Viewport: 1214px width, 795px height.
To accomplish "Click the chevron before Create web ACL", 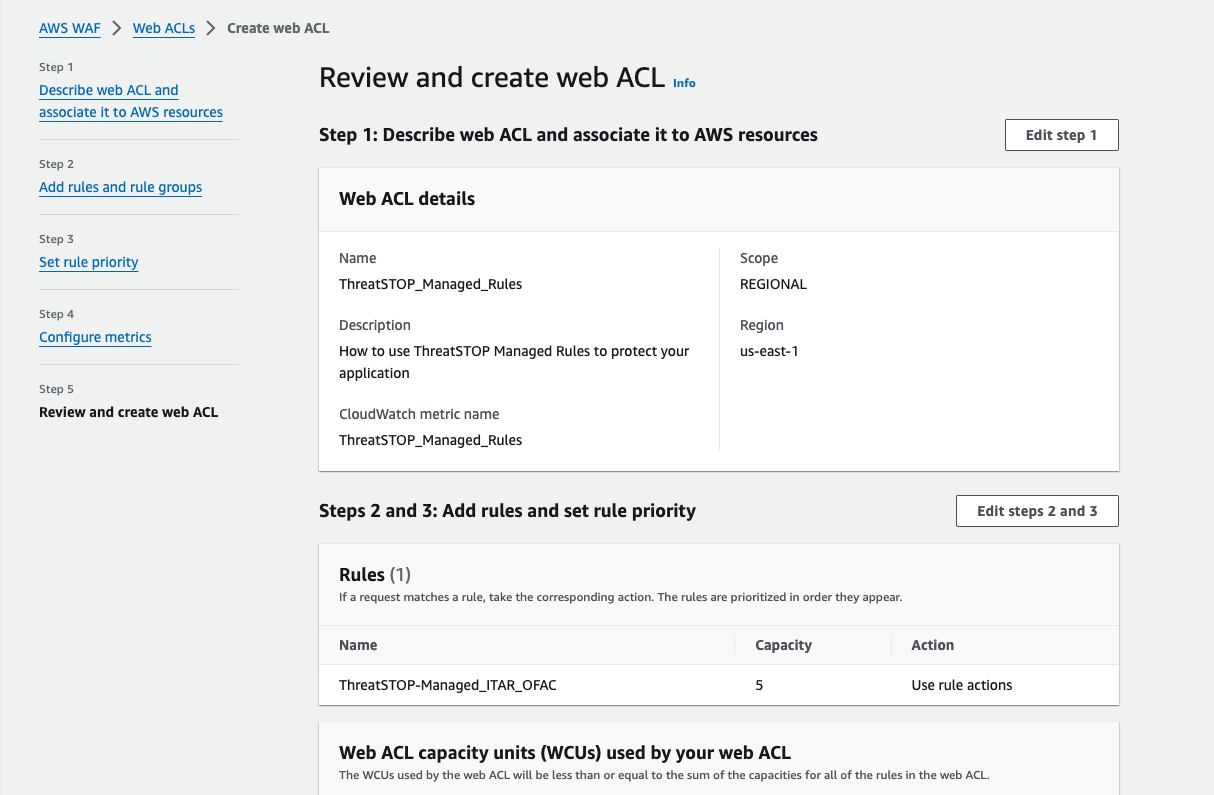I will click(211, 28).
